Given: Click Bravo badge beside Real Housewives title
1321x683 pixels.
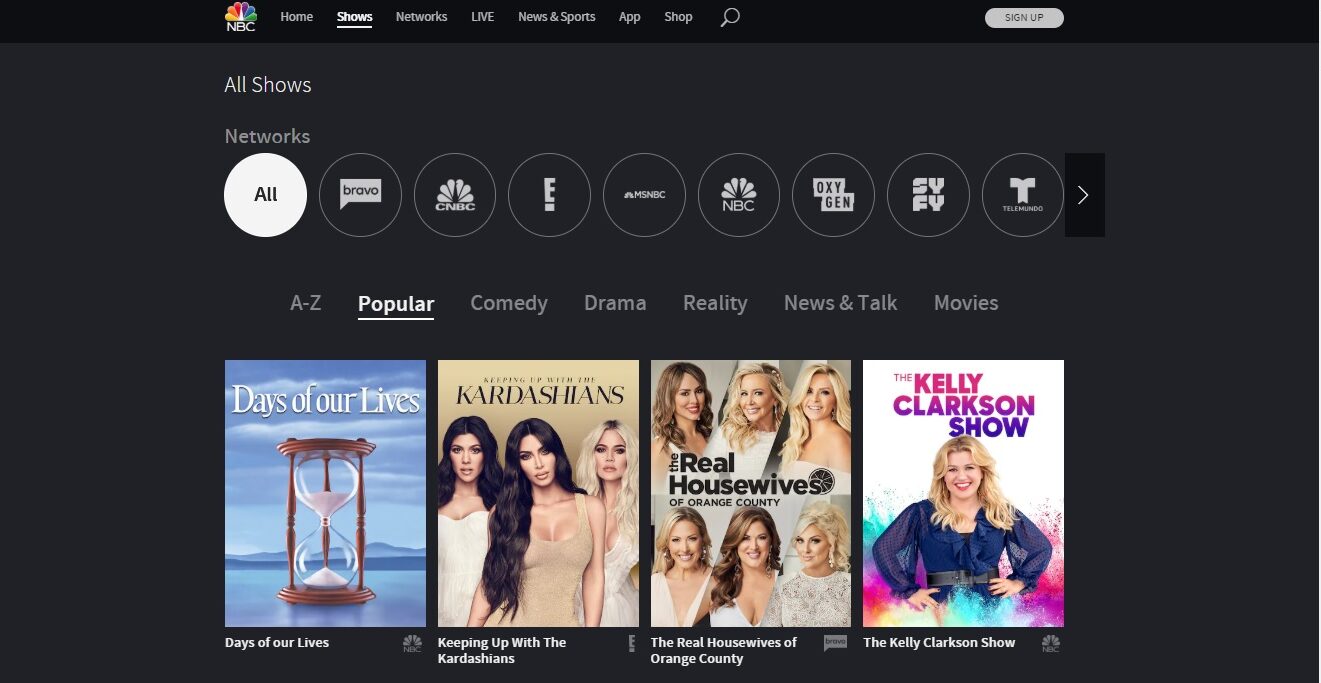Looking at the screenshot, I should click(835, 643).
